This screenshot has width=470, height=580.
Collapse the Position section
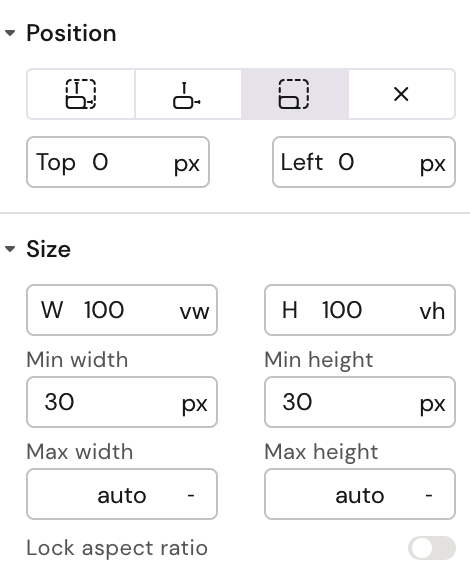point(10,33)
